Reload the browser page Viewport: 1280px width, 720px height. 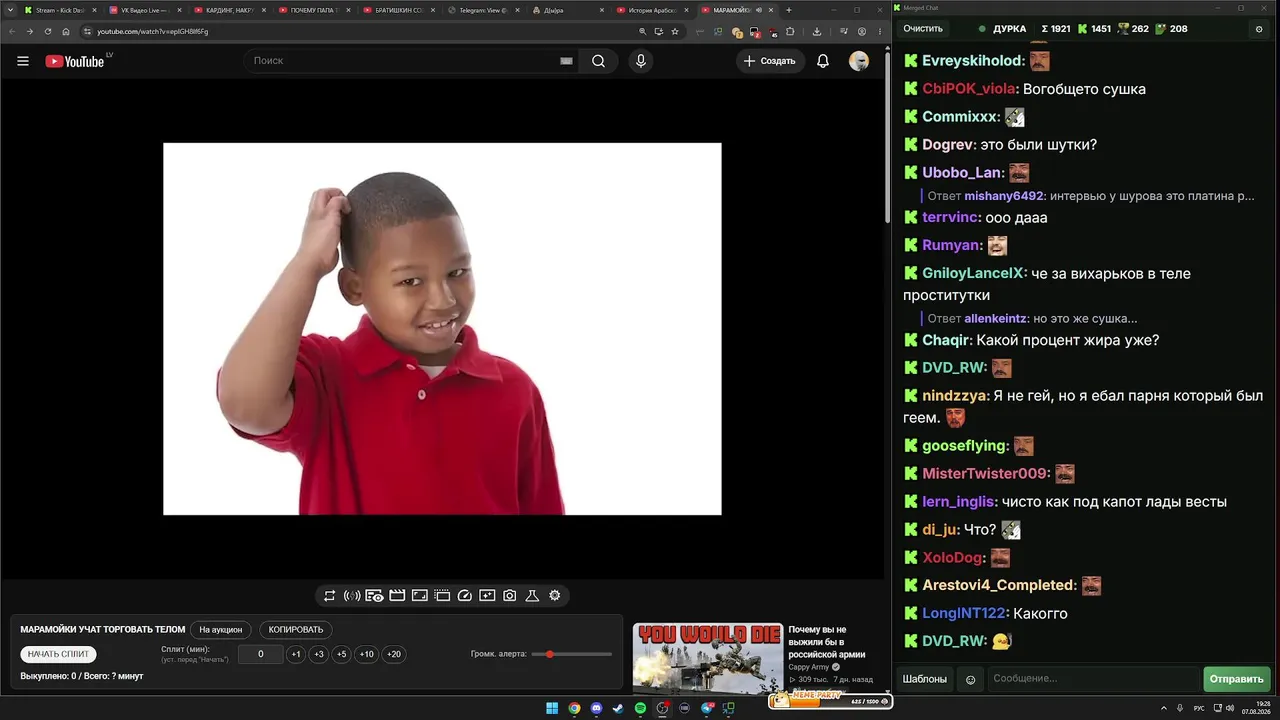click(x=48, y=31)
